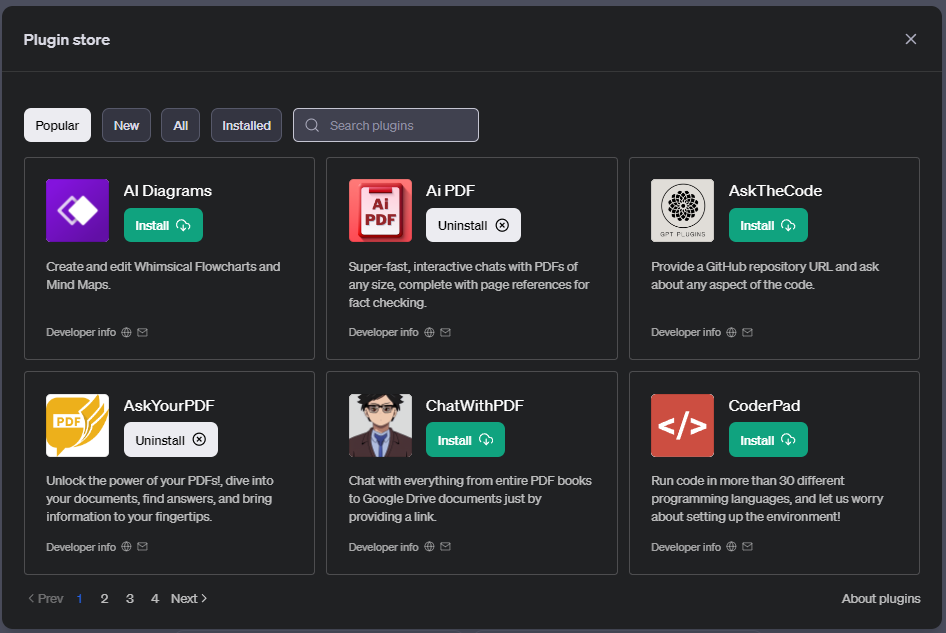946x633 pixels.
Task: Uninstall the AskYourPDF plugin
Action: 171,440
